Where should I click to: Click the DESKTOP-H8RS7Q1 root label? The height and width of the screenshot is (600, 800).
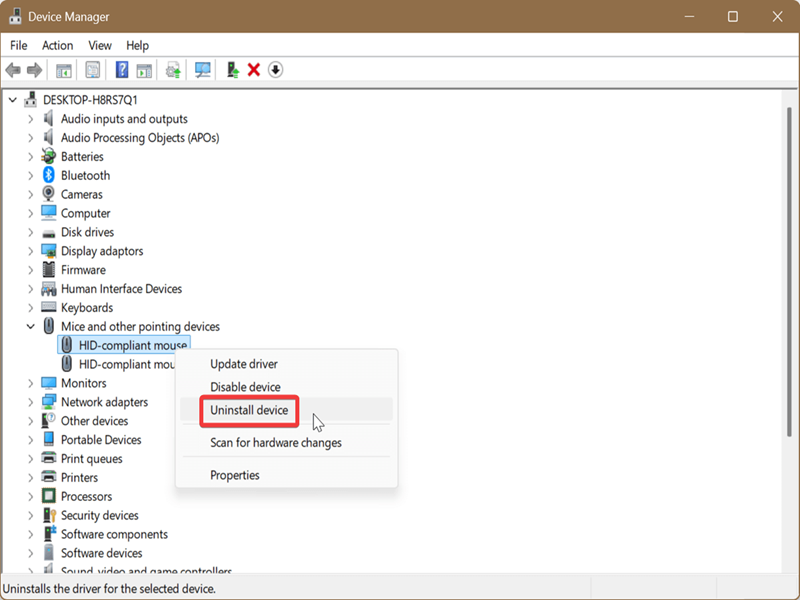coord(90,100)
